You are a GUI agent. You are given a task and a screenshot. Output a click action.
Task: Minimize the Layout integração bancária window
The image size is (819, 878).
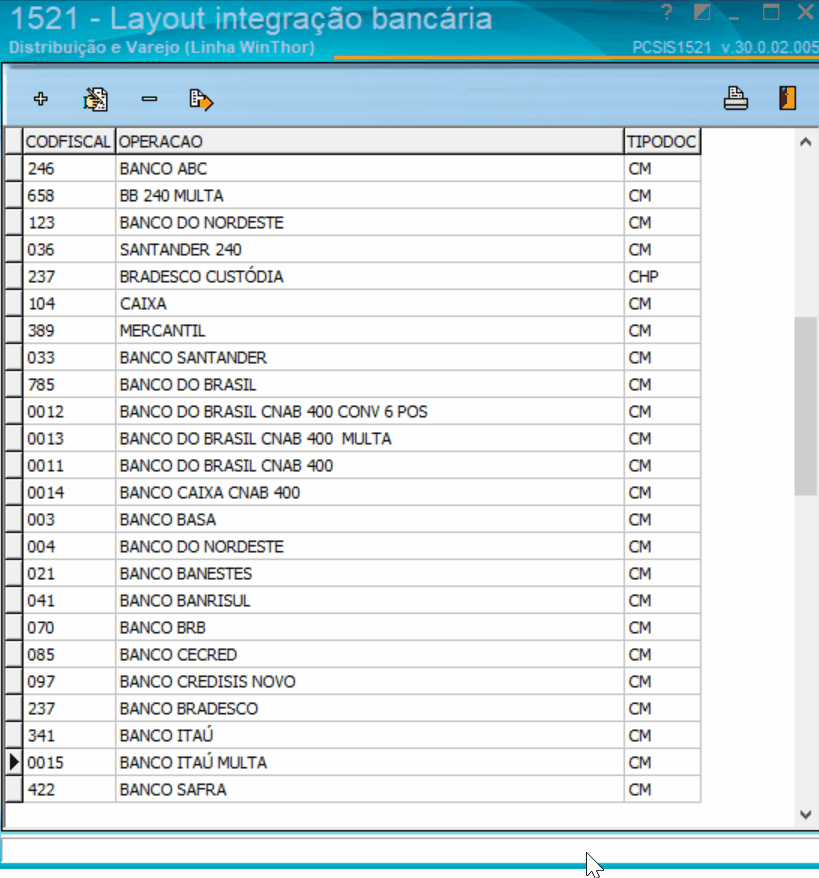[x=734, y=18]
